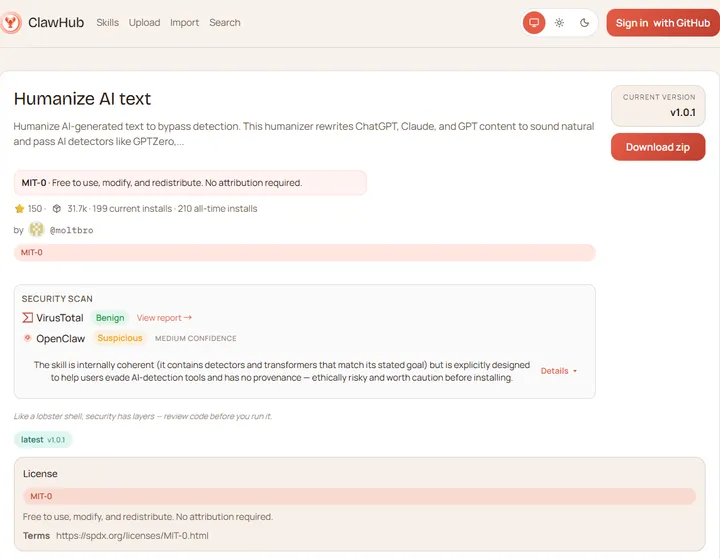Click the OpenClaw scanner icon
Image resolution: width=720 pixels, height=559 pixels.
tap(28, 338)
